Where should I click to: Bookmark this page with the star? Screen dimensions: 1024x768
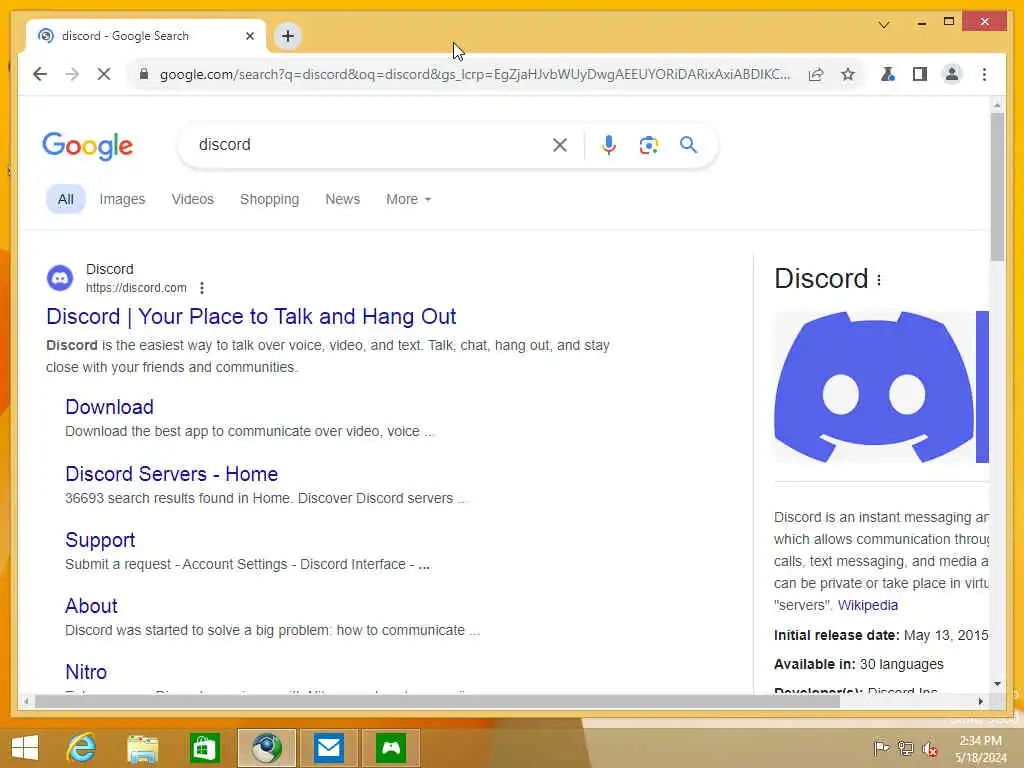[848, 74]
